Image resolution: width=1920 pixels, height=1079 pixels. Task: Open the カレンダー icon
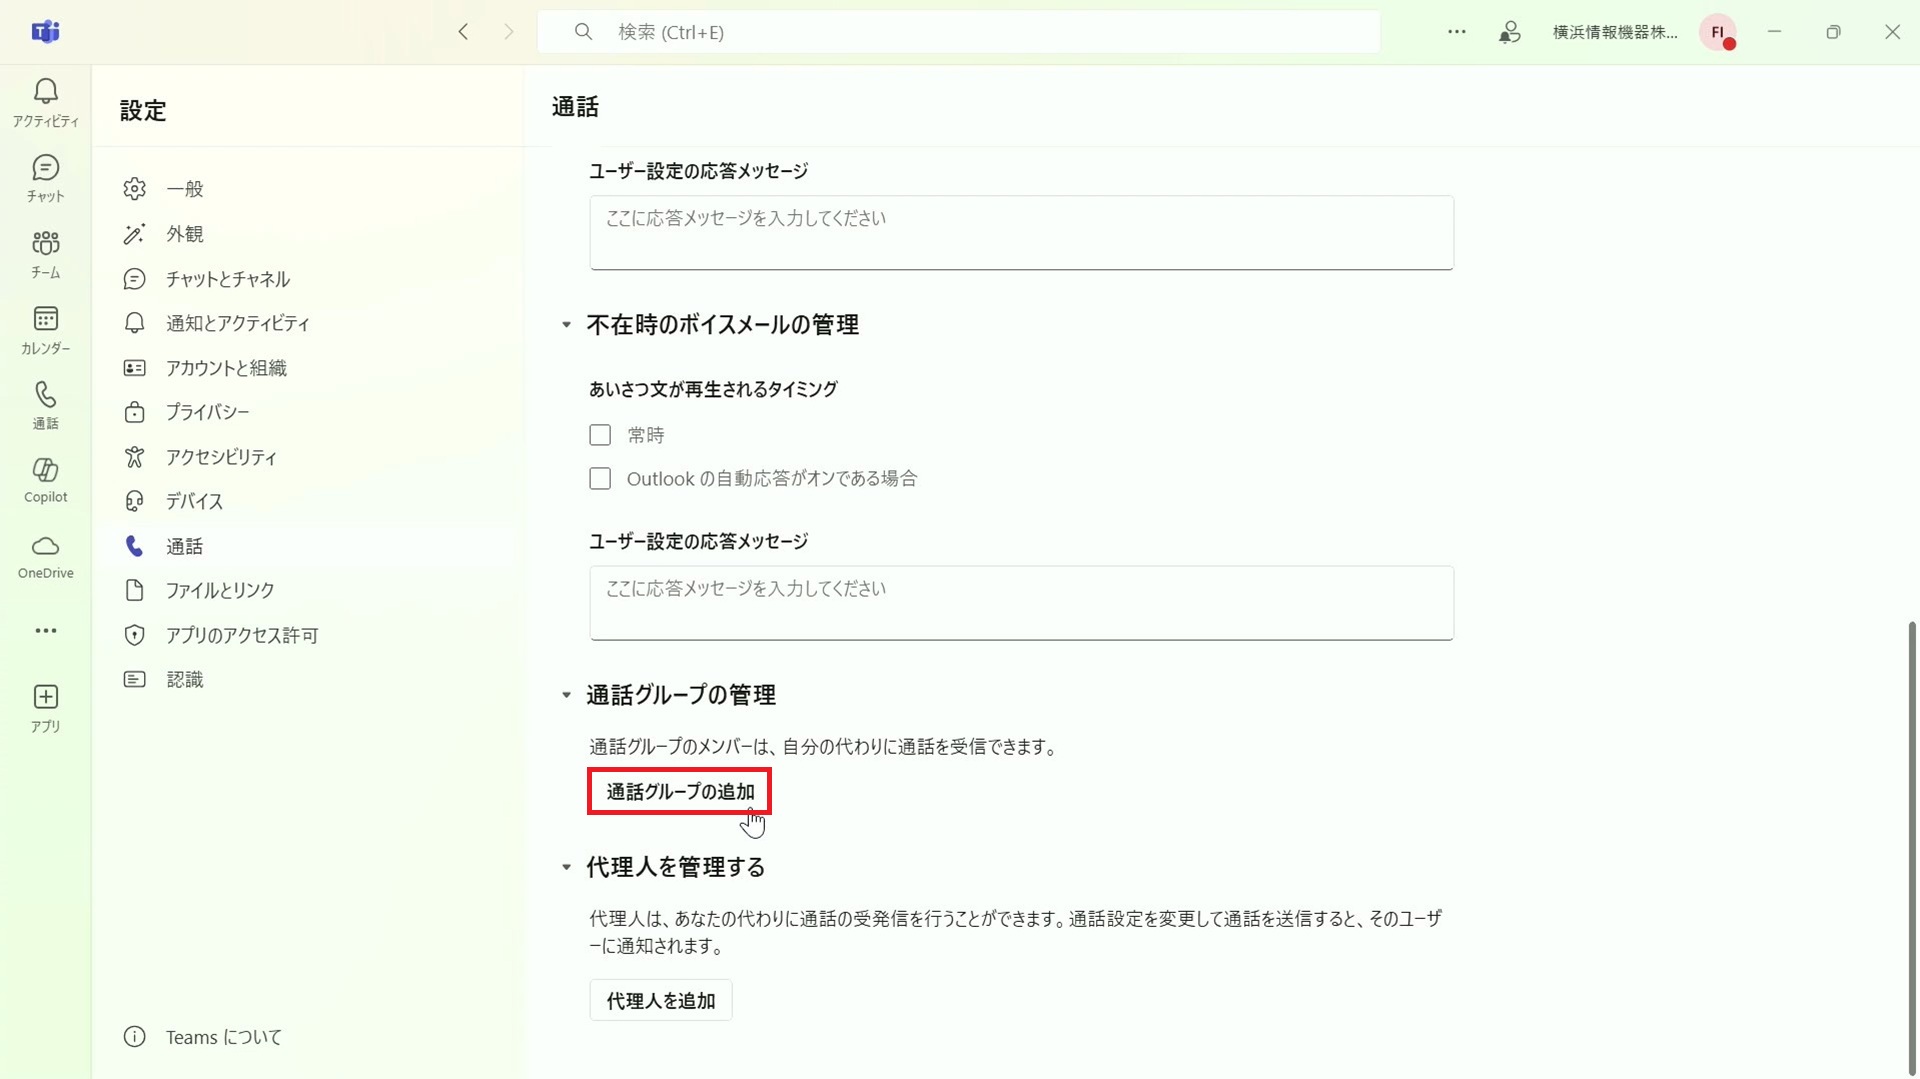coord(45,331)
